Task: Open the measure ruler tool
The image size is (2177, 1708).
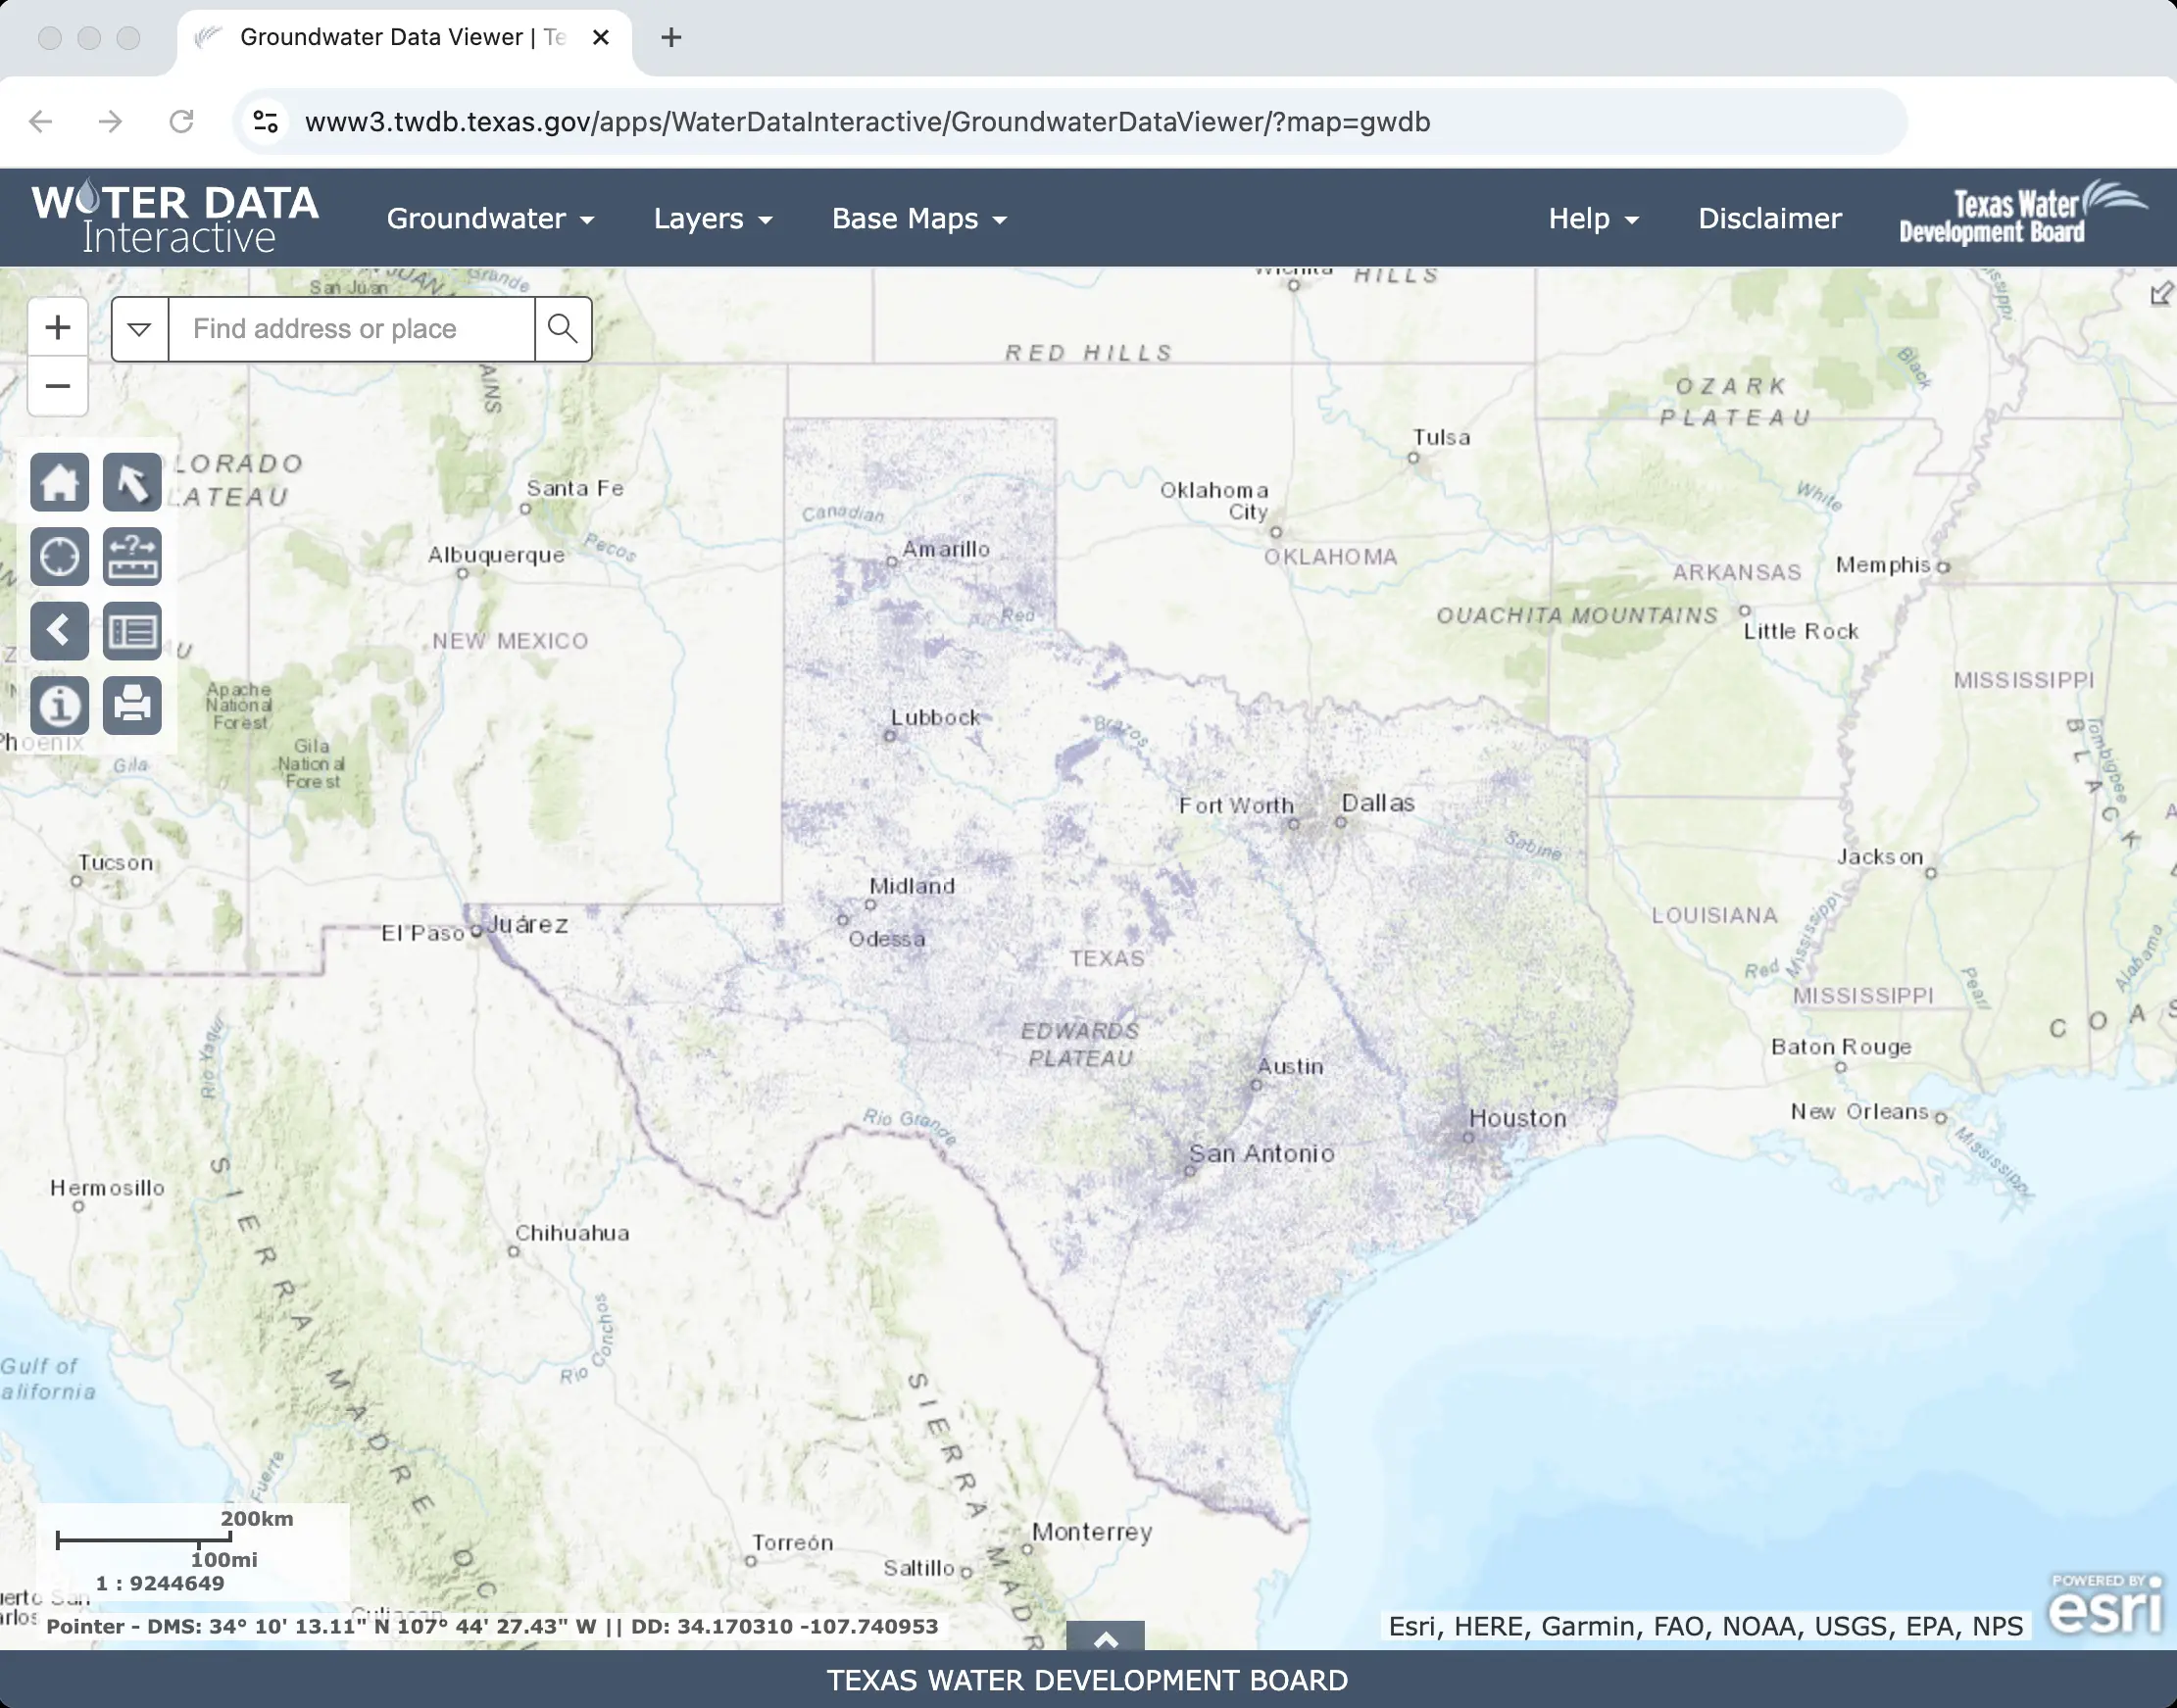Action: coord(132,556)
